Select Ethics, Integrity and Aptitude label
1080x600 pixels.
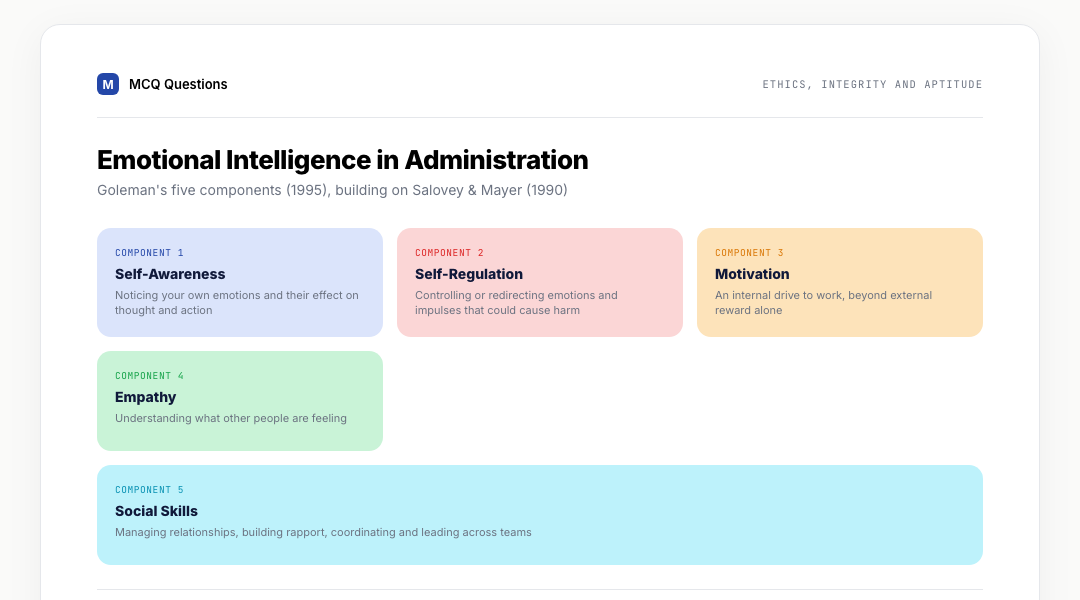(872, 84)
